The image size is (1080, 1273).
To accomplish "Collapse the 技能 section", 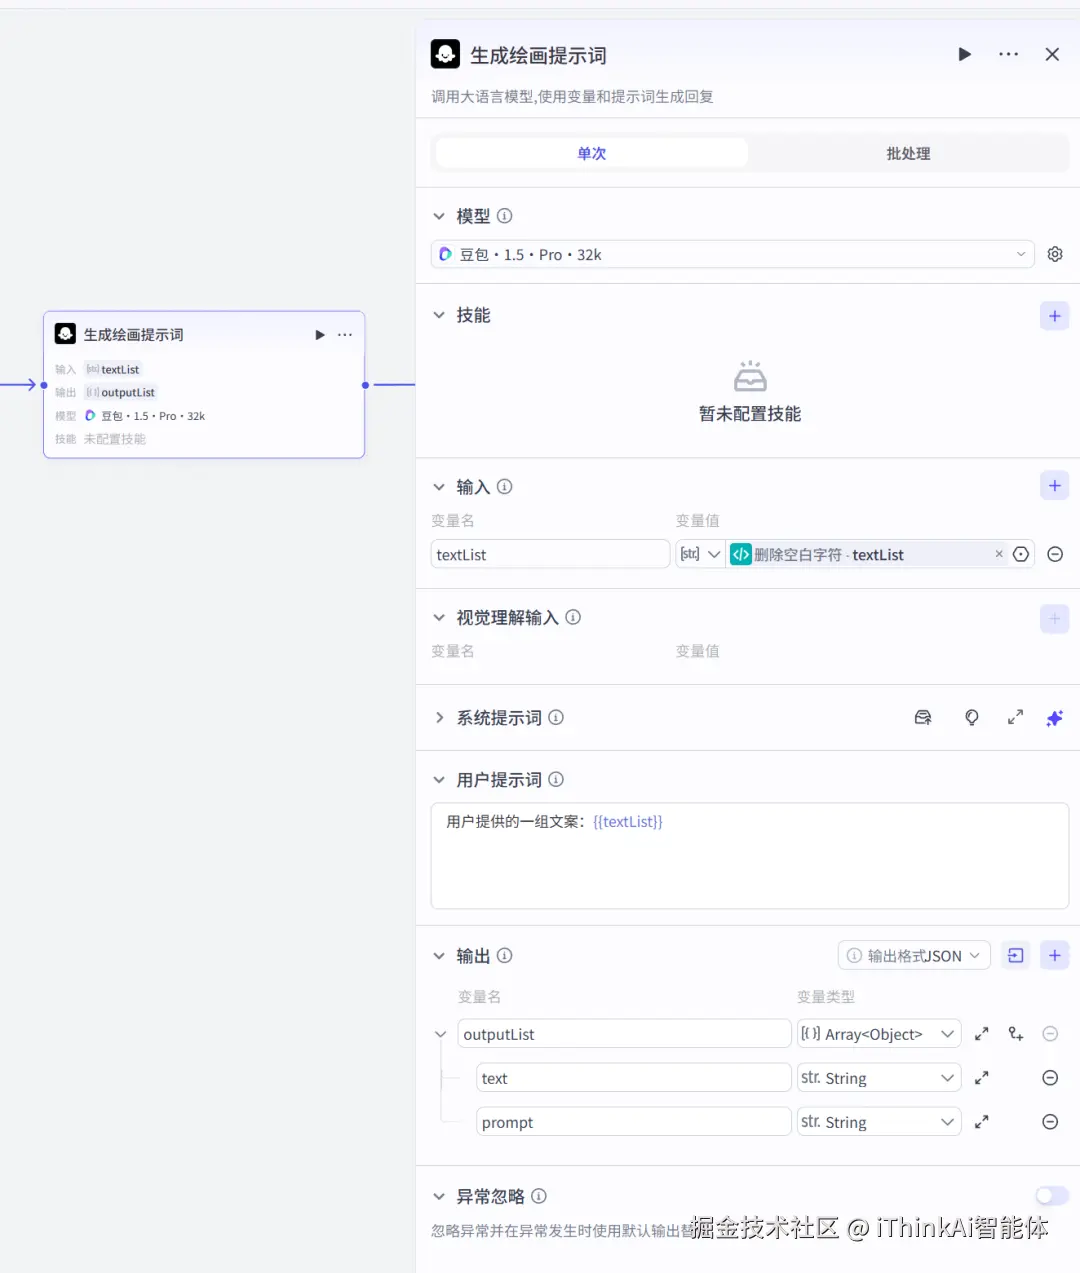I will pos(439,315).
